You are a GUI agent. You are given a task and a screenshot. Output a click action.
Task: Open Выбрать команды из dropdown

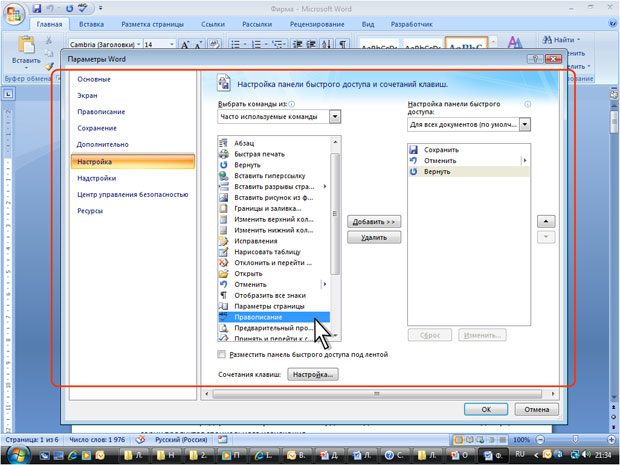point(335,117)
